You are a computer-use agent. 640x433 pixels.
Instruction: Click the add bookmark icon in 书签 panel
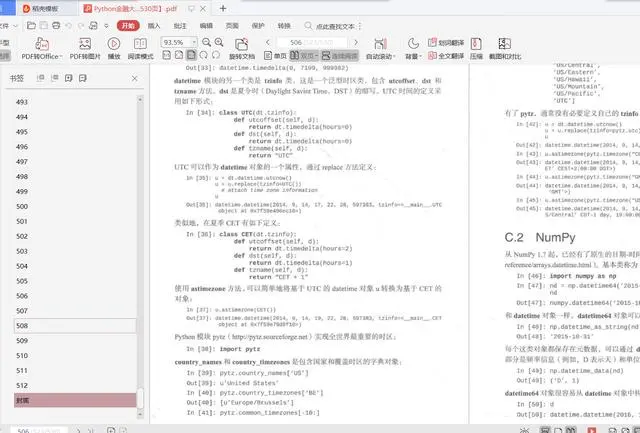click(x=69, y=78)
